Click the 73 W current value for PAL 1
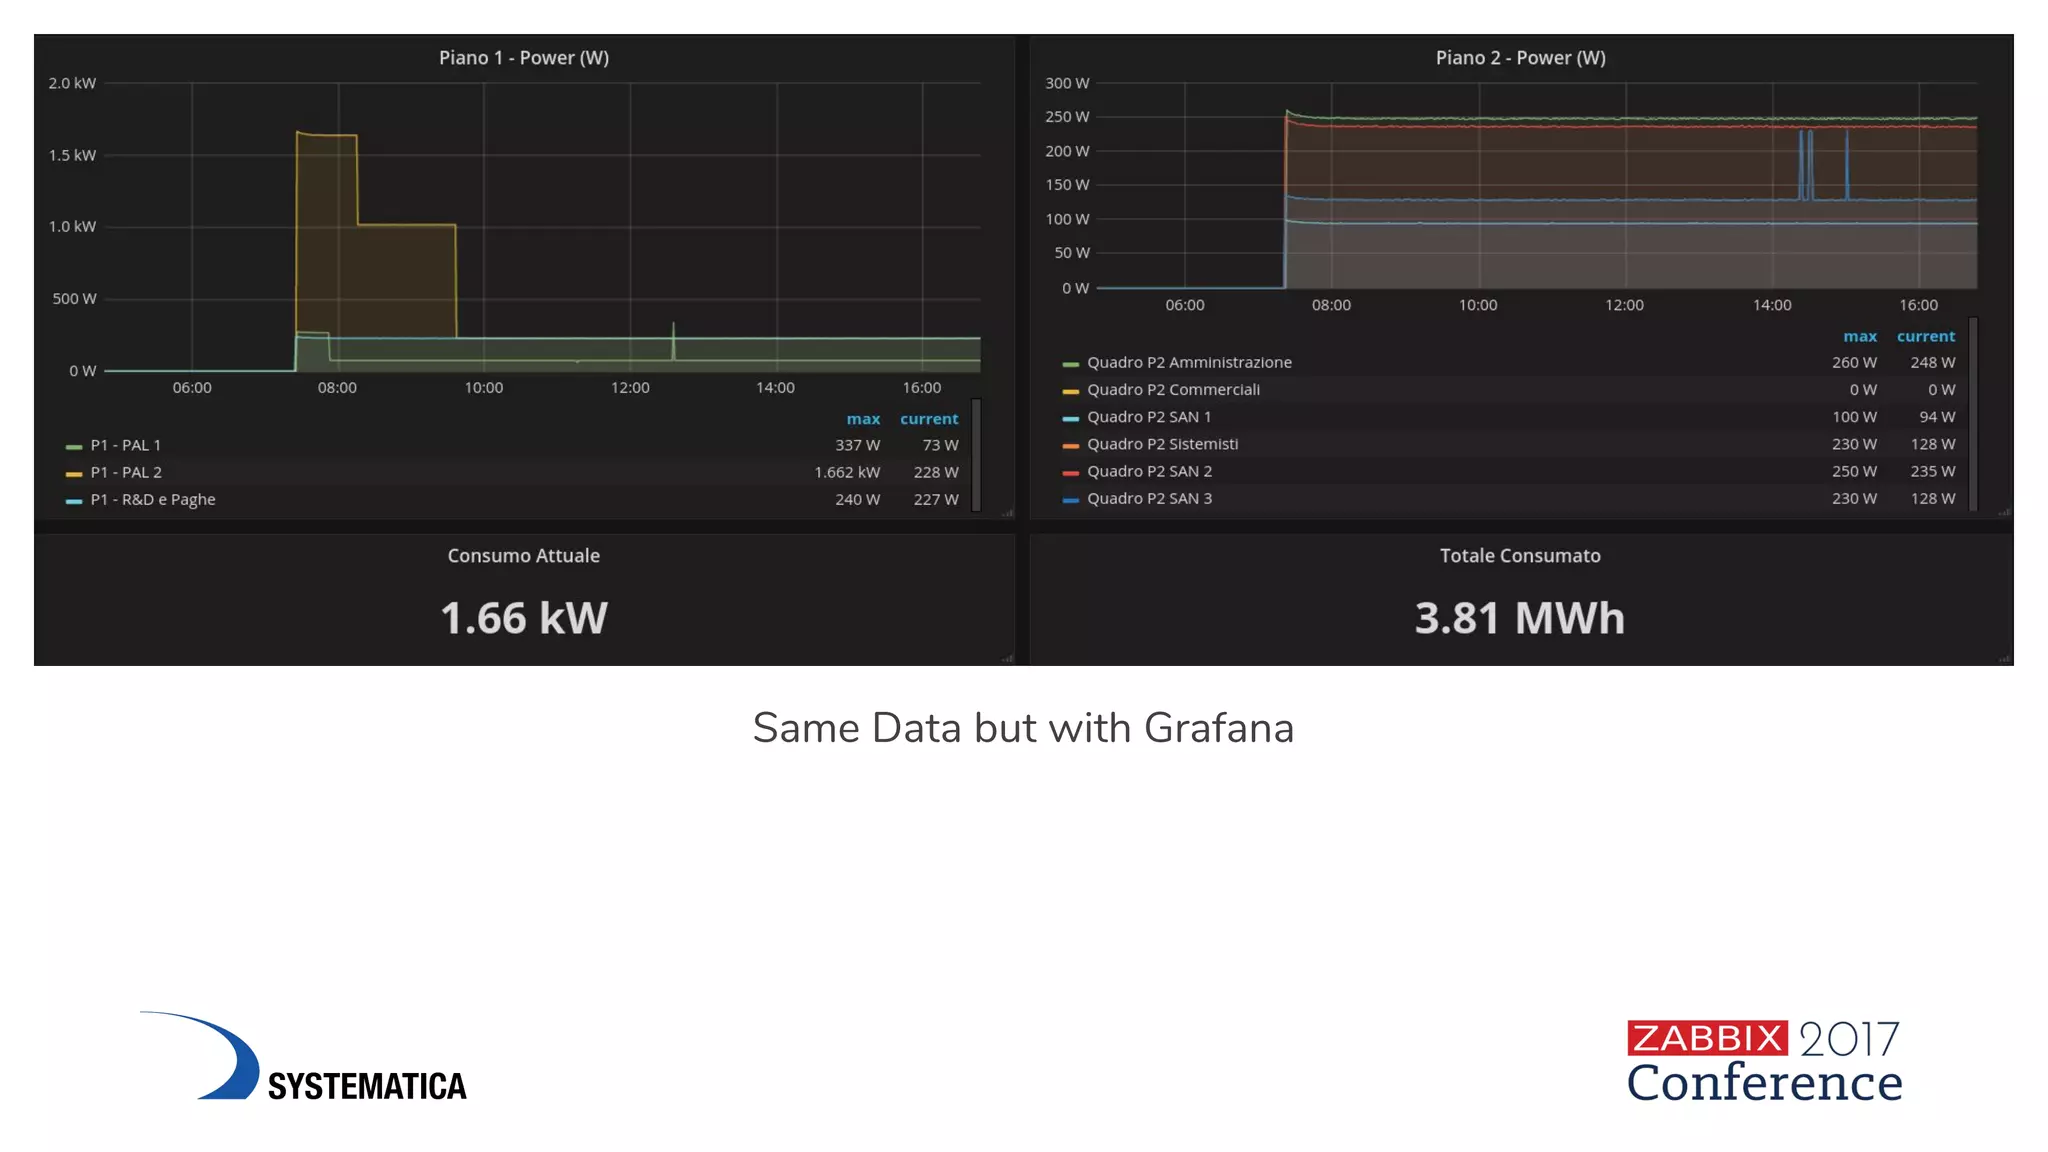2048x1152 pixels. point(940,445)
